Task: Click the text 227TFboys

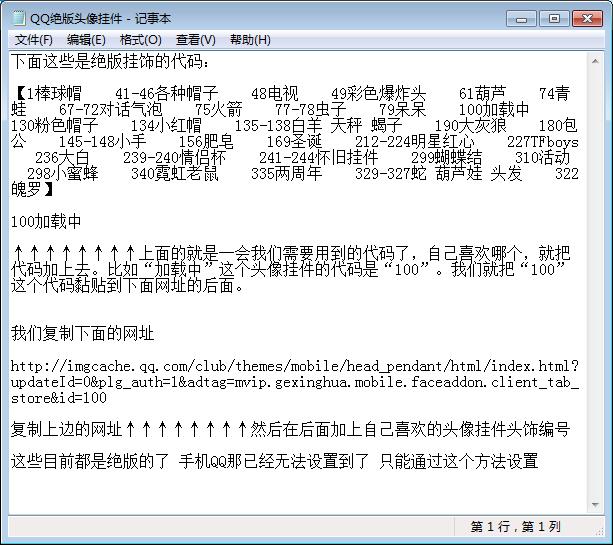Action: tap(543, 142)
